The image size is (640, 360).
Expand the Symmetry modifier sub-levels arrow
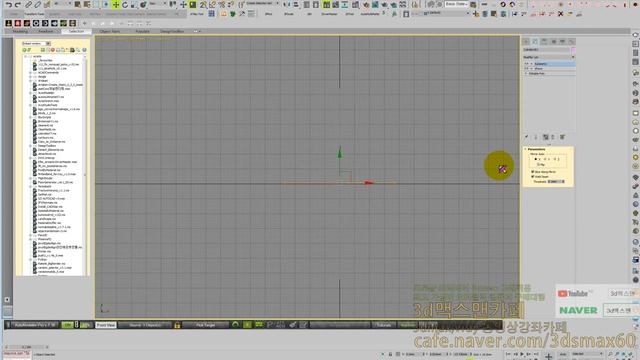click(x=531, y=64)
